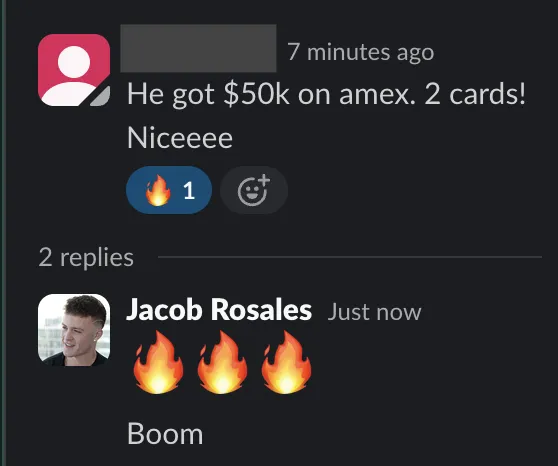Click the "Niceeee" message line
558x466 pixels.
pos(180,138)
